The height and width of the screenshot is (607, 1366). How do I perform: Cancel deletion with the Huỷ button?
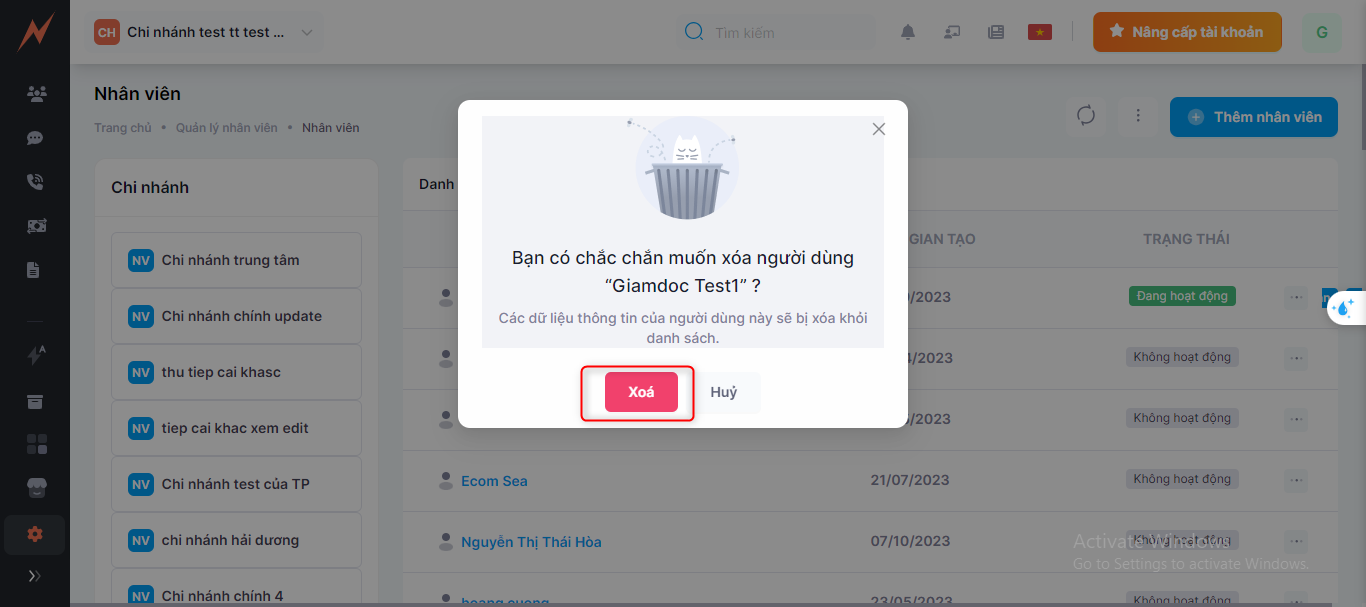pyautogui.click(x=723, y=392)
